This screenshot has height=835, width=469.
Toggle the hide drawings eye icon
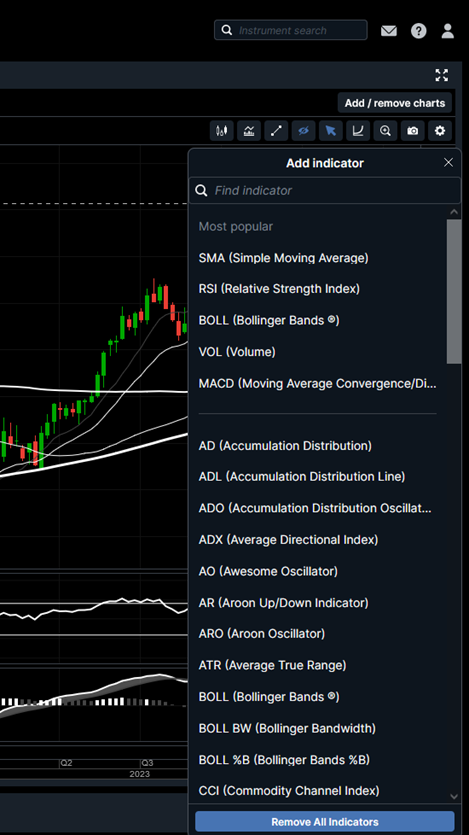[303, 130]
